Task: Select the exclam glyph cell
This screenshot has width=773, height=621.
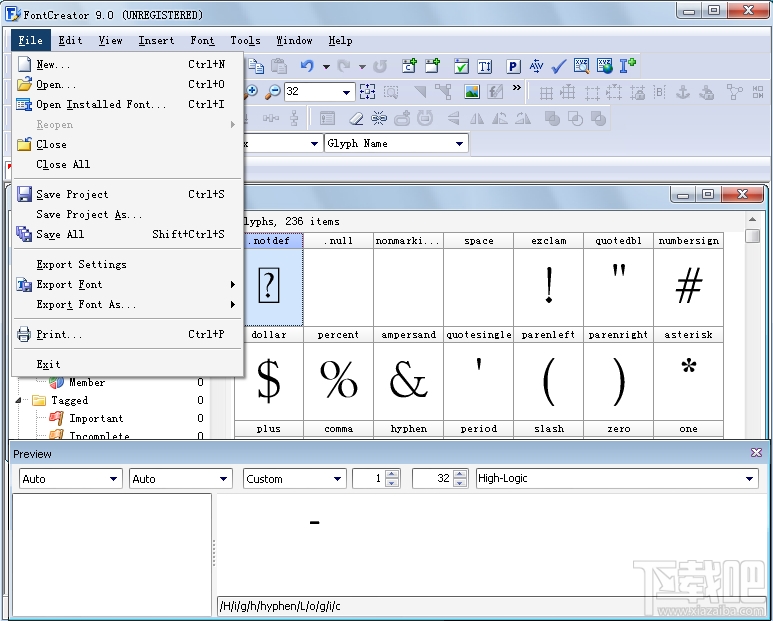Action: [549, 279]
